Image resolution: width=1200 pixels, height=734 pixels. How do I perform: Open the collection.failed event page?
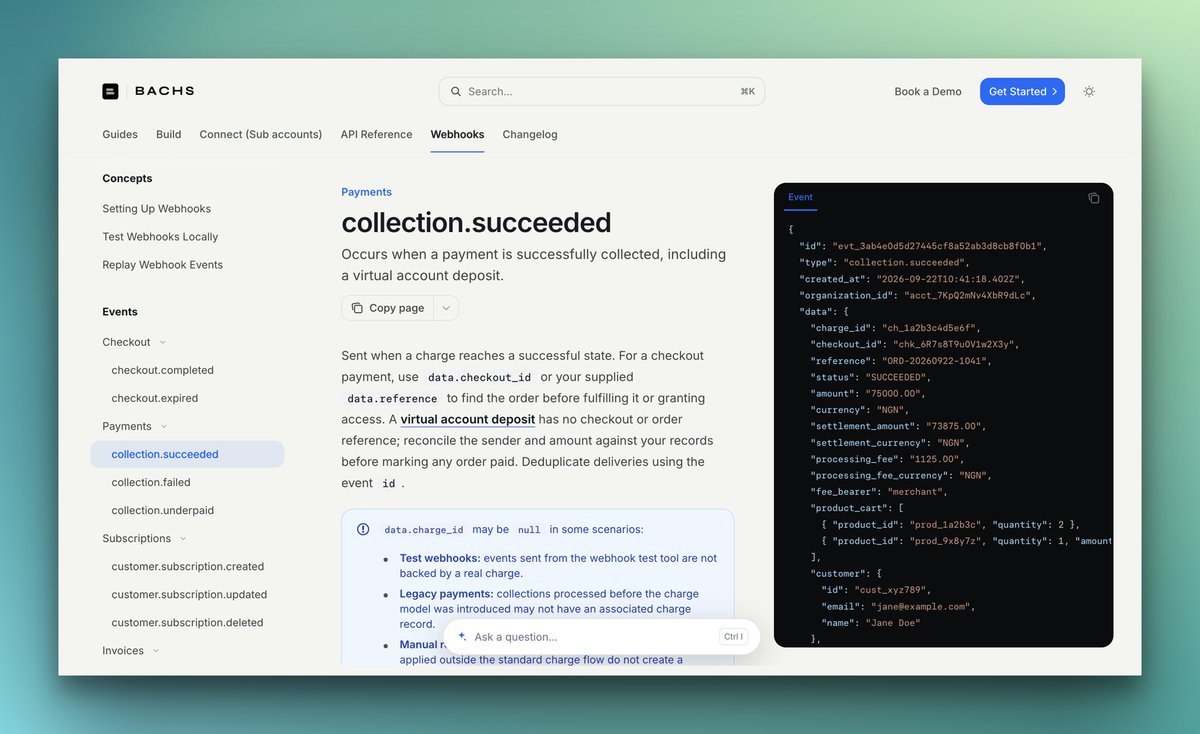[x=150, y=482]
